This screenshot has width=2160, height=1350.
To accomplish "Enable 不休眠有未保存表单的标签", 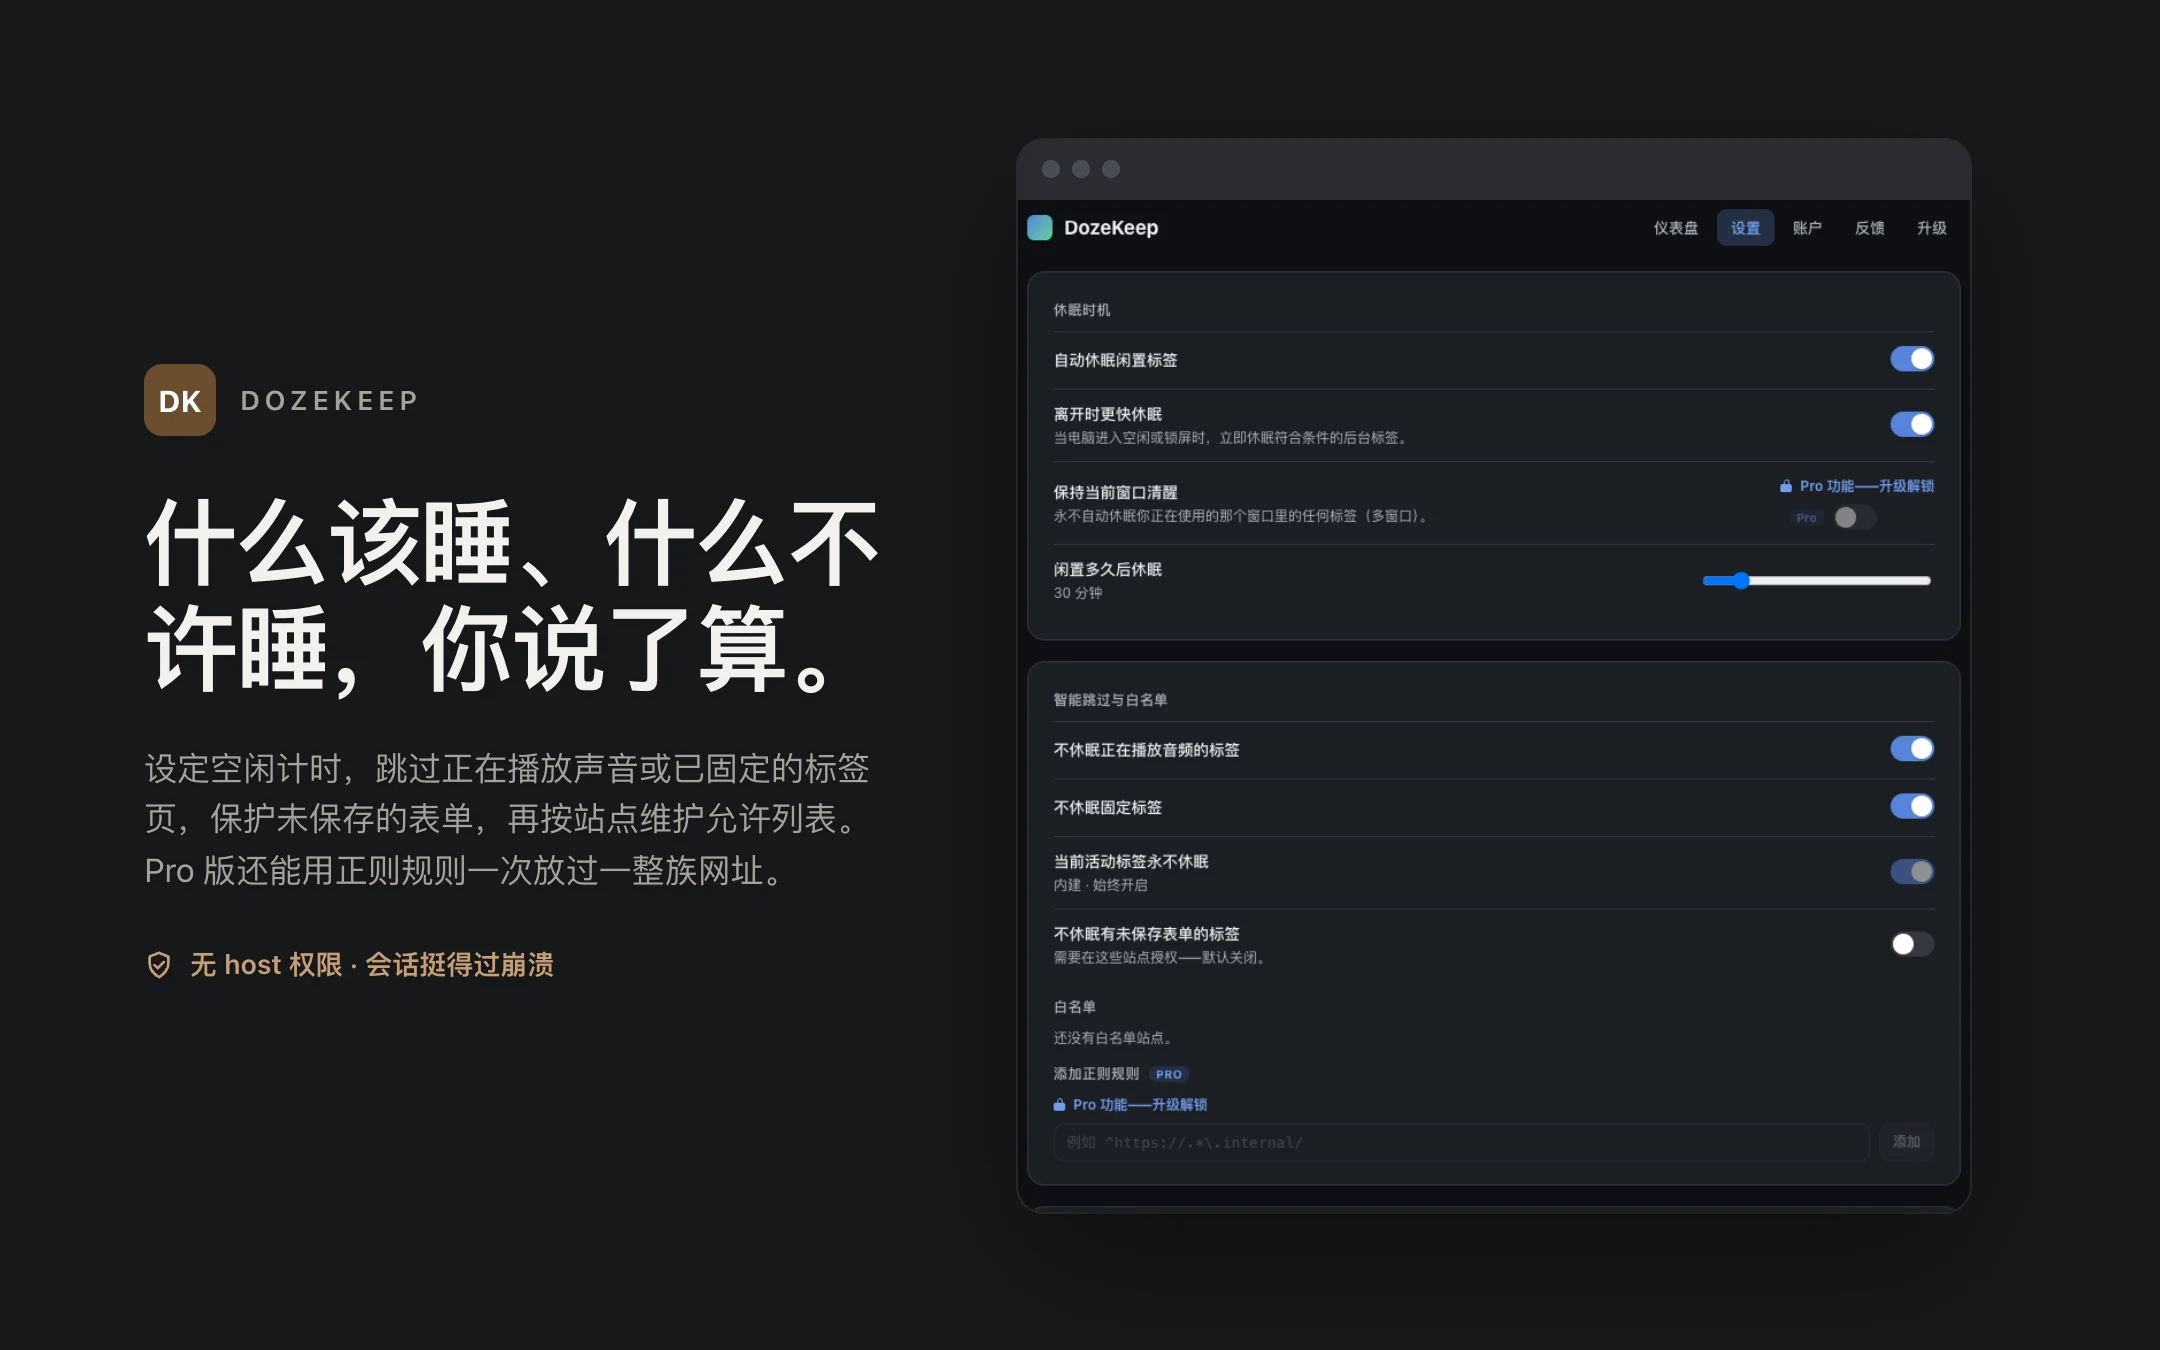I will coord(1912,944).
